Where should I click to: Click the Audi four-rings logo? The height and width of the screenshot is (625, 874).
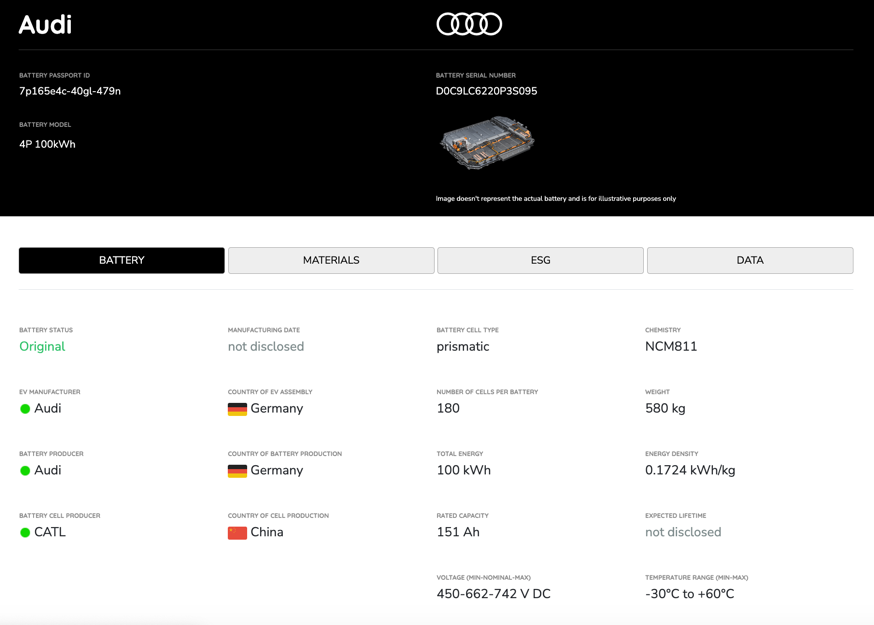pos(469,24)
